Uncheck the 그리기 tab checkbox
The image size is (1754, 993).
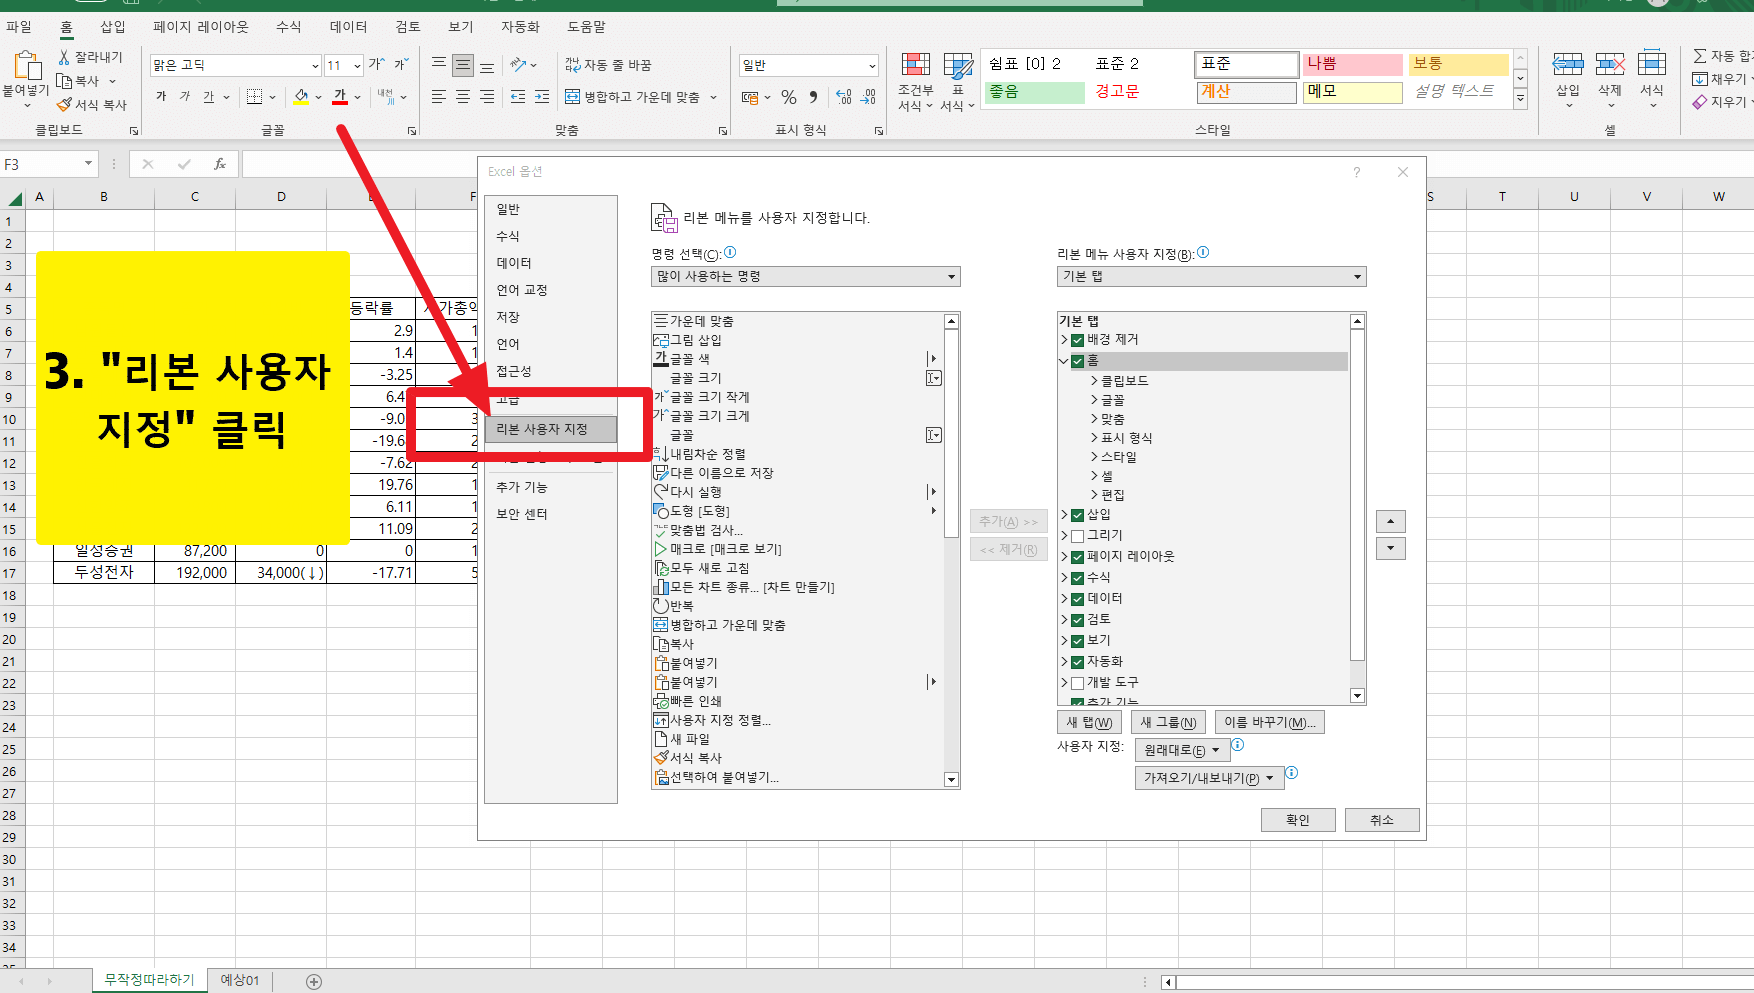pos(1077,535)
